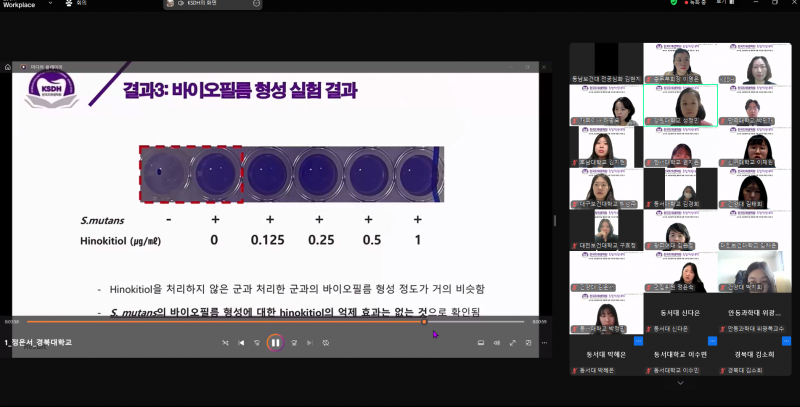Image resolution: width=800 pixels, height=407 pixels.
Task: Click the Workplace label at top left
Action: point(18,4)
